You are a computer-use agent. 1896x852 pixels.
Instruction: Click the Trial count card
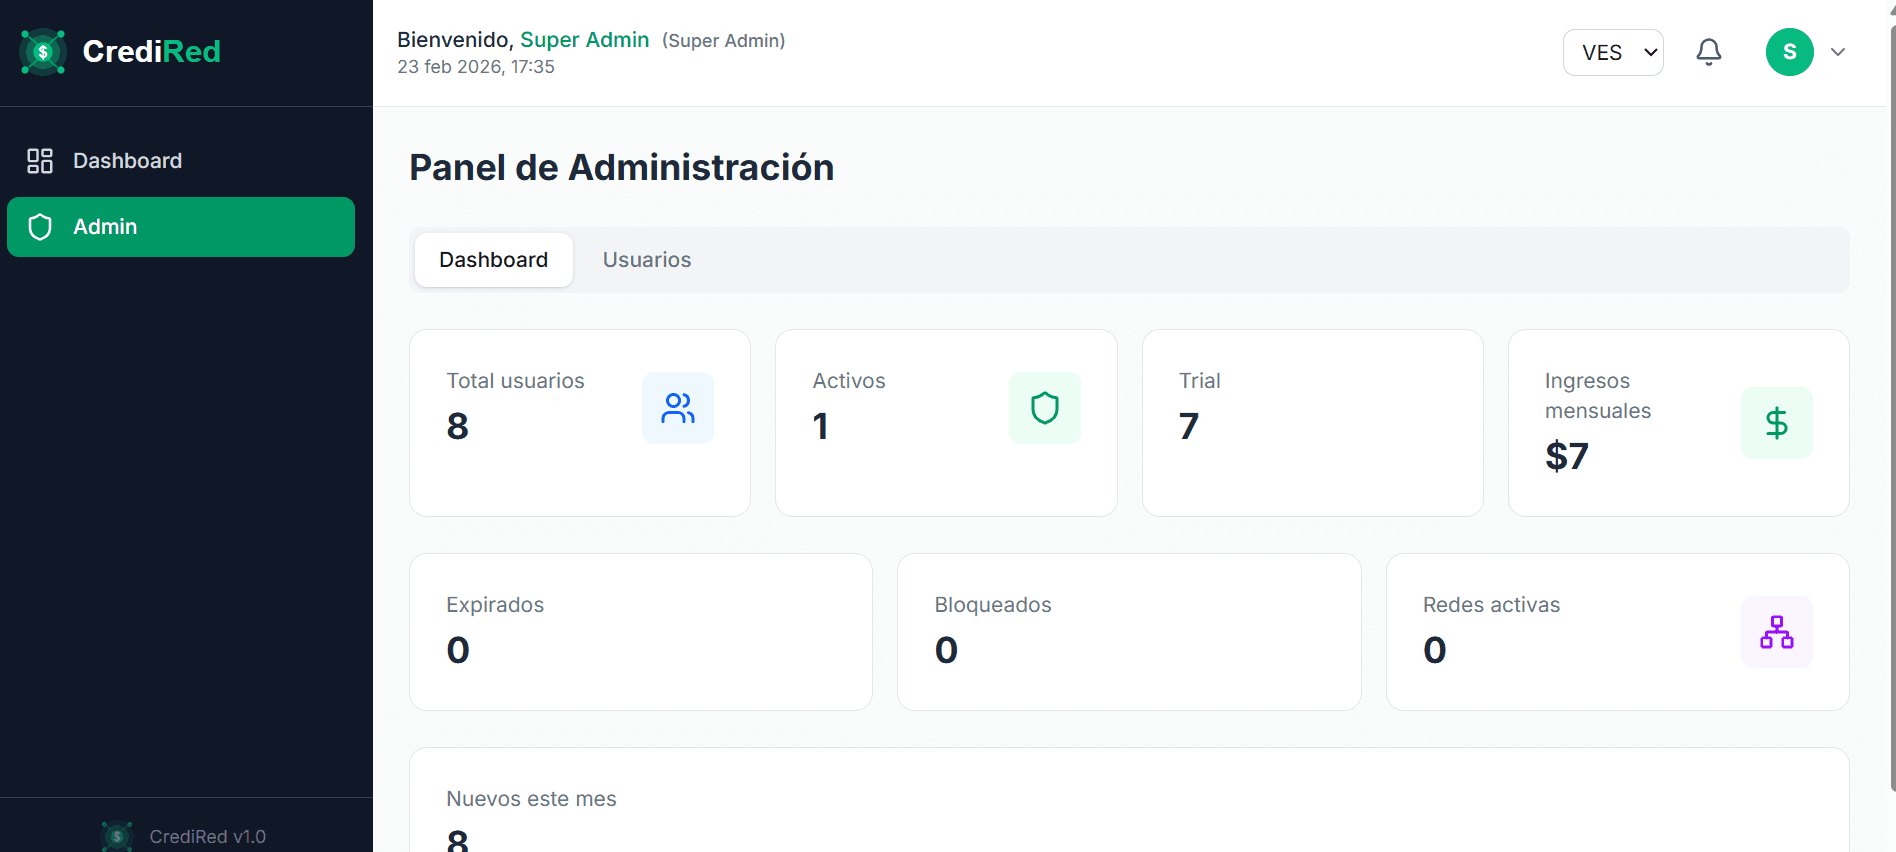click(1312, 423)
